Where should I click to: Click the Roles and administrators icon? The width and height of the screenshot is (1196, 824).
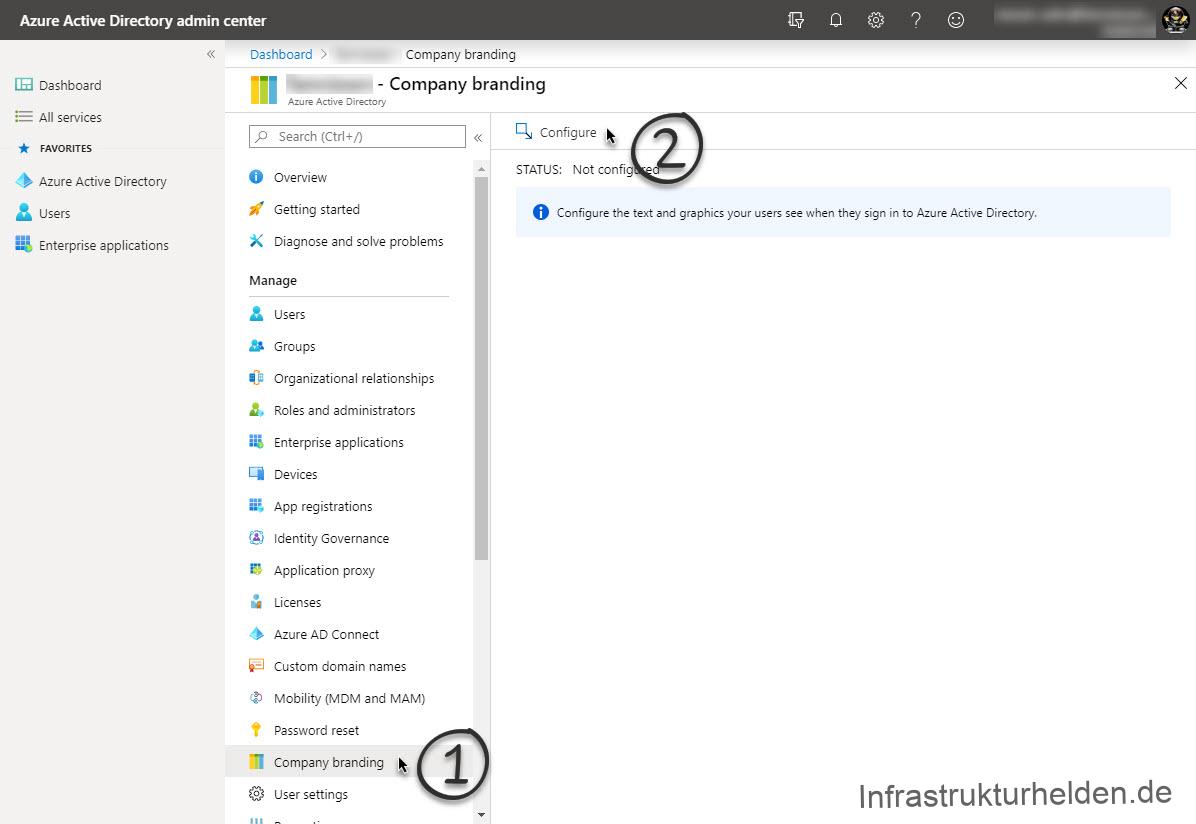click(256, 410)
